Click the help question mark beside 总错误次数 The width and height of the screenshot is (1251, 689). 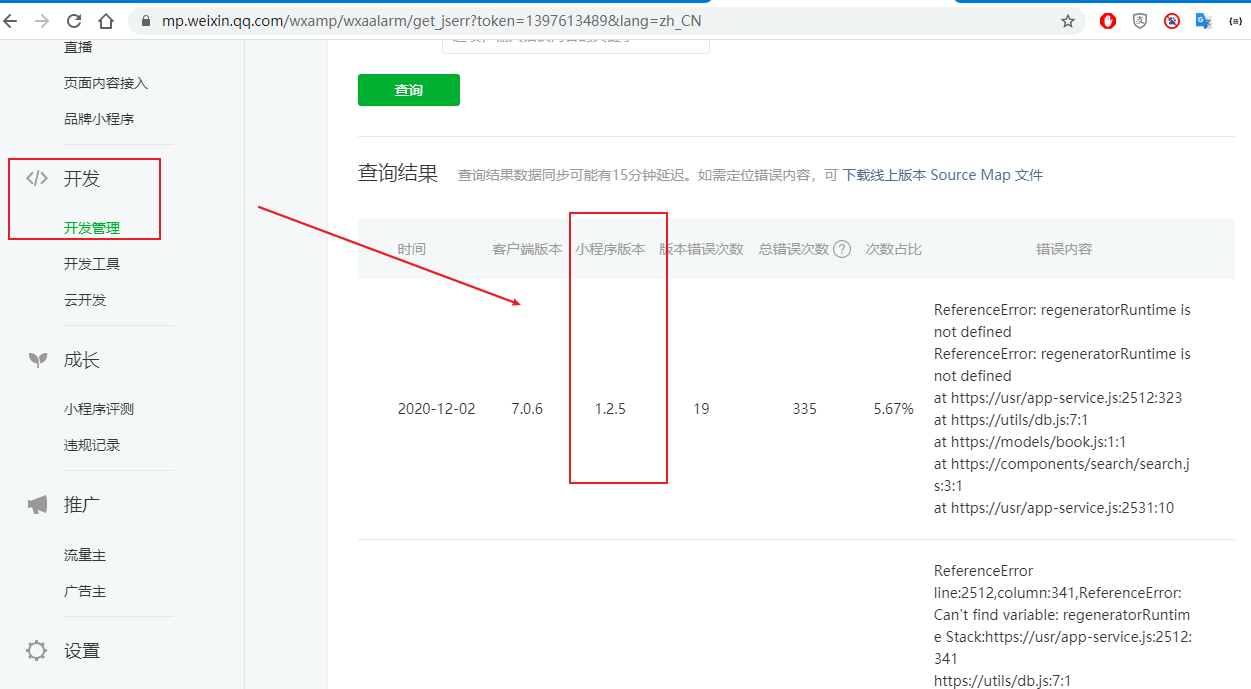click(x=842, y=249)
